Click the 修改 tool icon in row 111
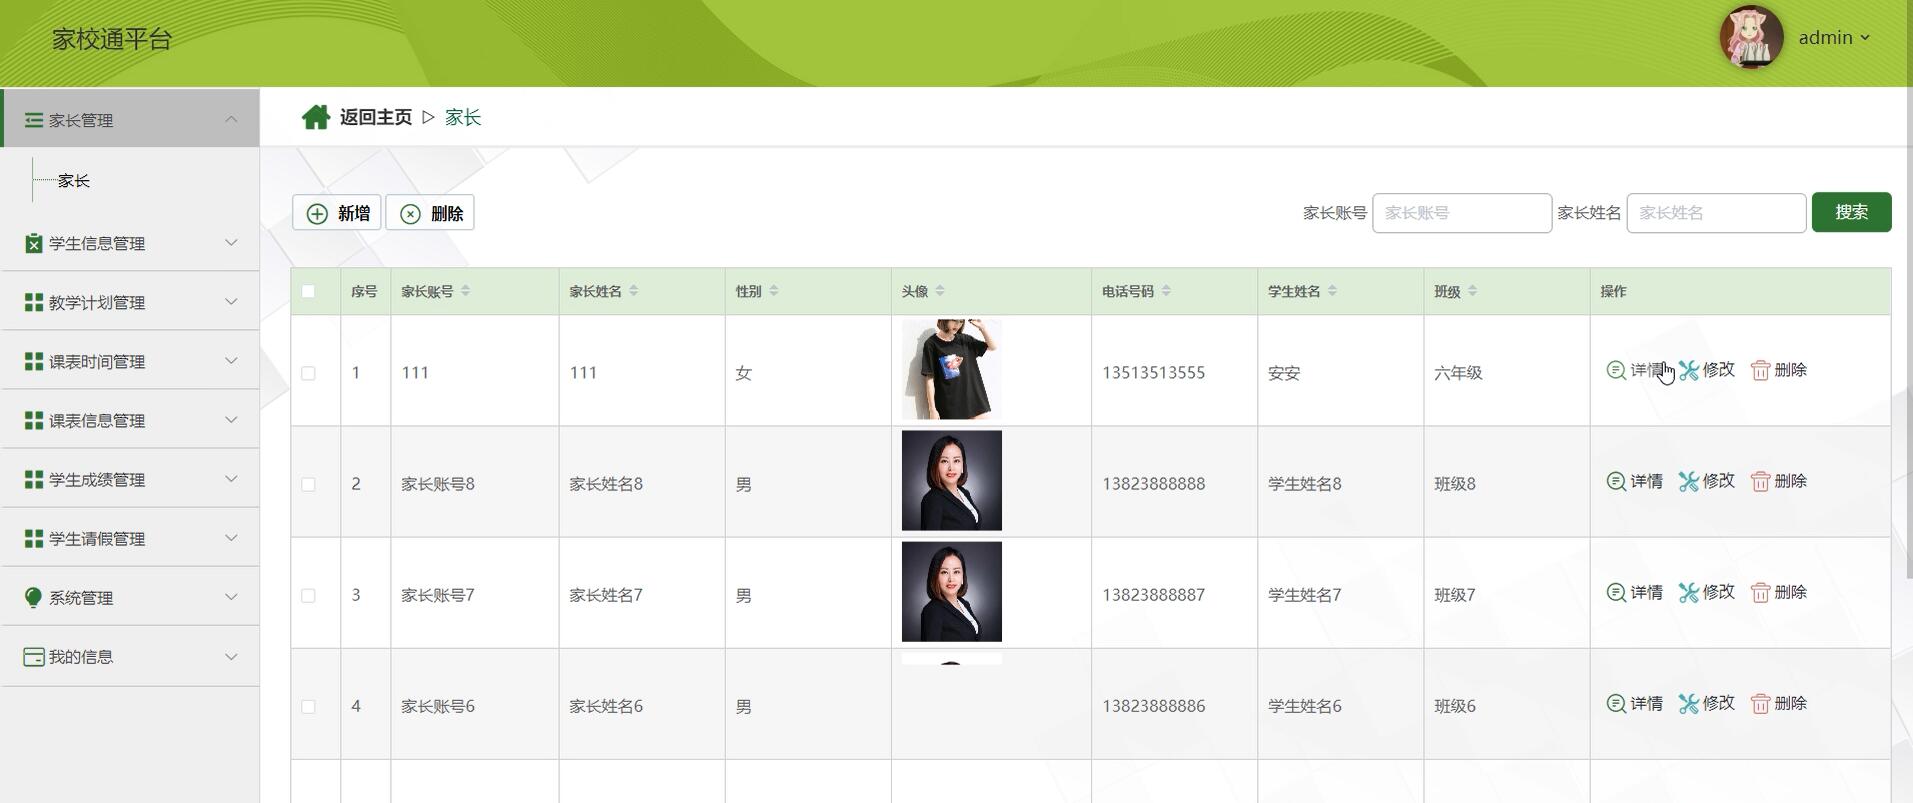This screenshot has width=1913, height=803. (1689, 370)
